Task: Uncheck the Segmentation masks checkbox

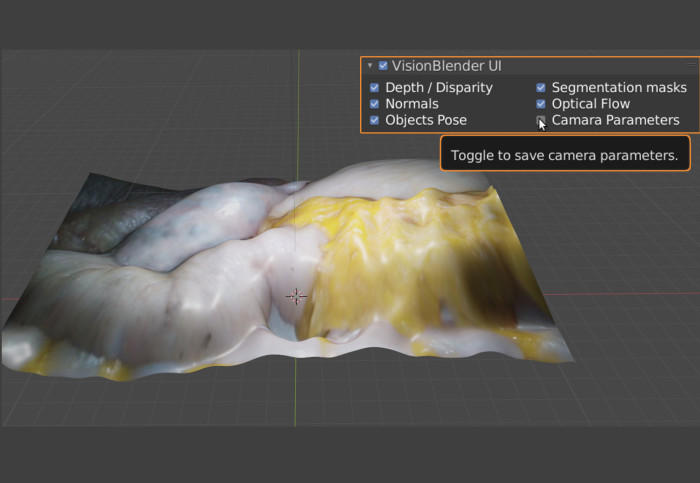Action: tap(541, 88)
